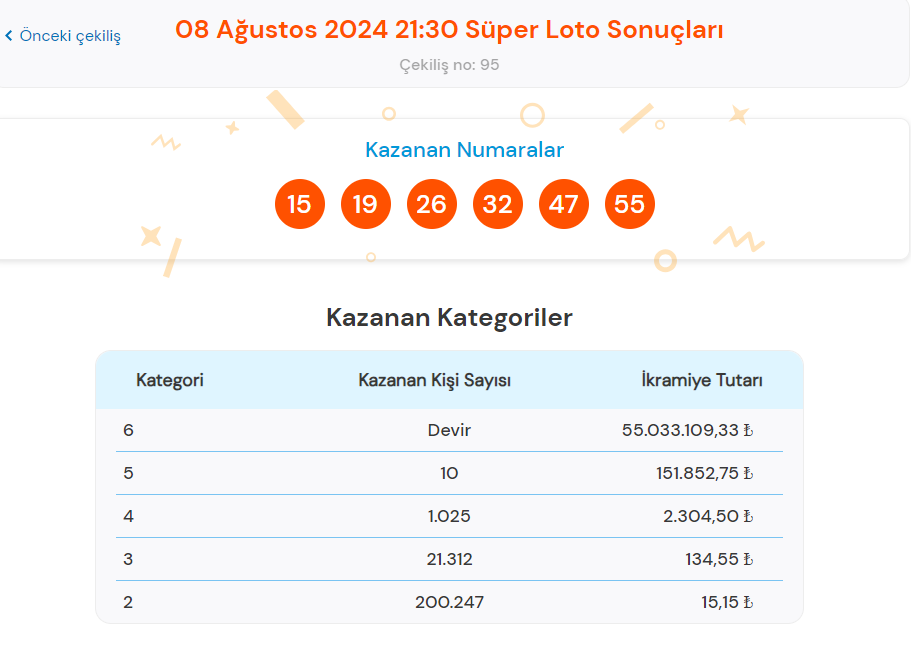Viewport: 911px width, 646px height.
Task: Click the Kazanan Kategoriler heading
Action: [x=449, y=318]
